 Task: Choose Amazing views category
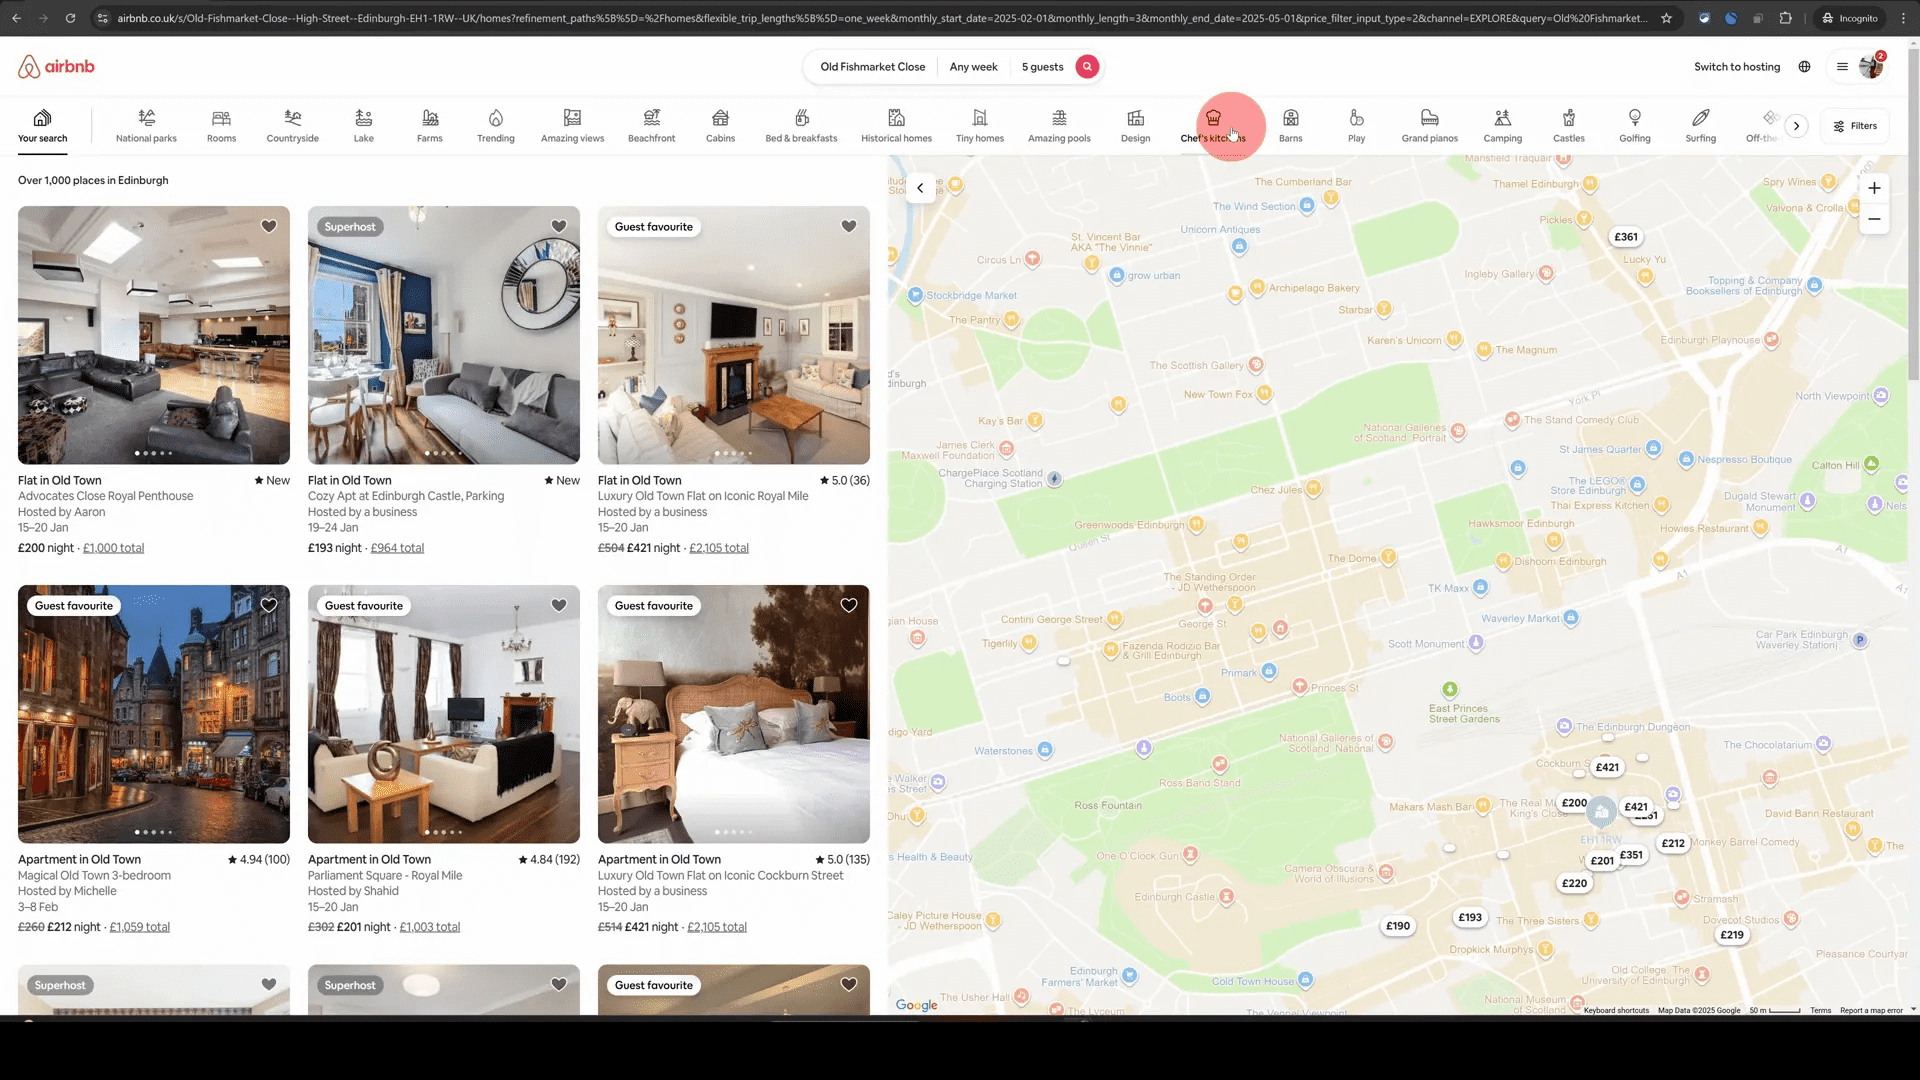tap(572, 126)
